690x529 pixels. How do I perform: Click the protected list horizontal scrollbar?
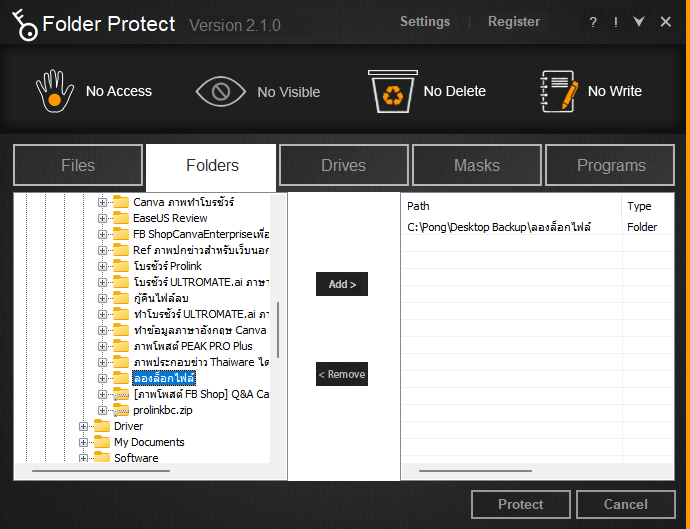coord(475,471)
